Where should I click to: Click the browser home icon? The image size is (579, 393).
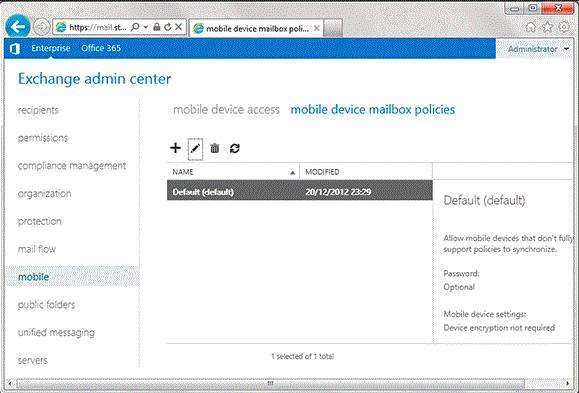pos(531,27)
